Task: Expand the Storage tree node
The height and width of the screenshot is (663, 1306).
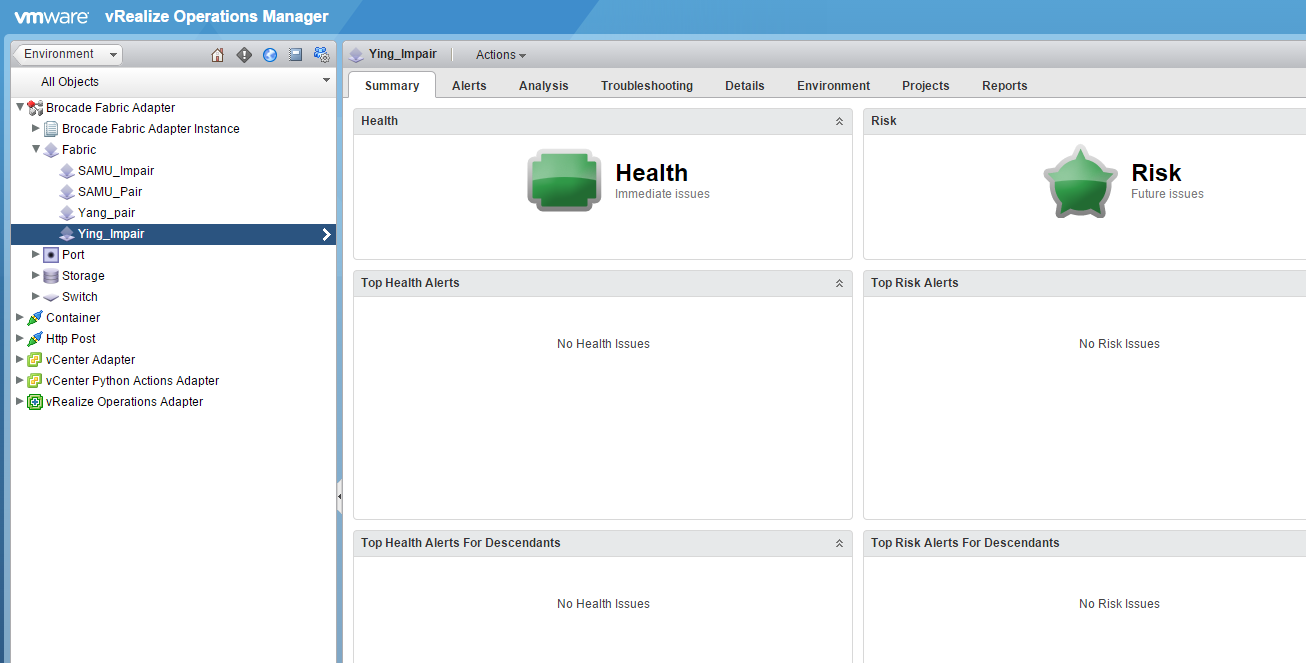Action: click(x=36, y=275)
